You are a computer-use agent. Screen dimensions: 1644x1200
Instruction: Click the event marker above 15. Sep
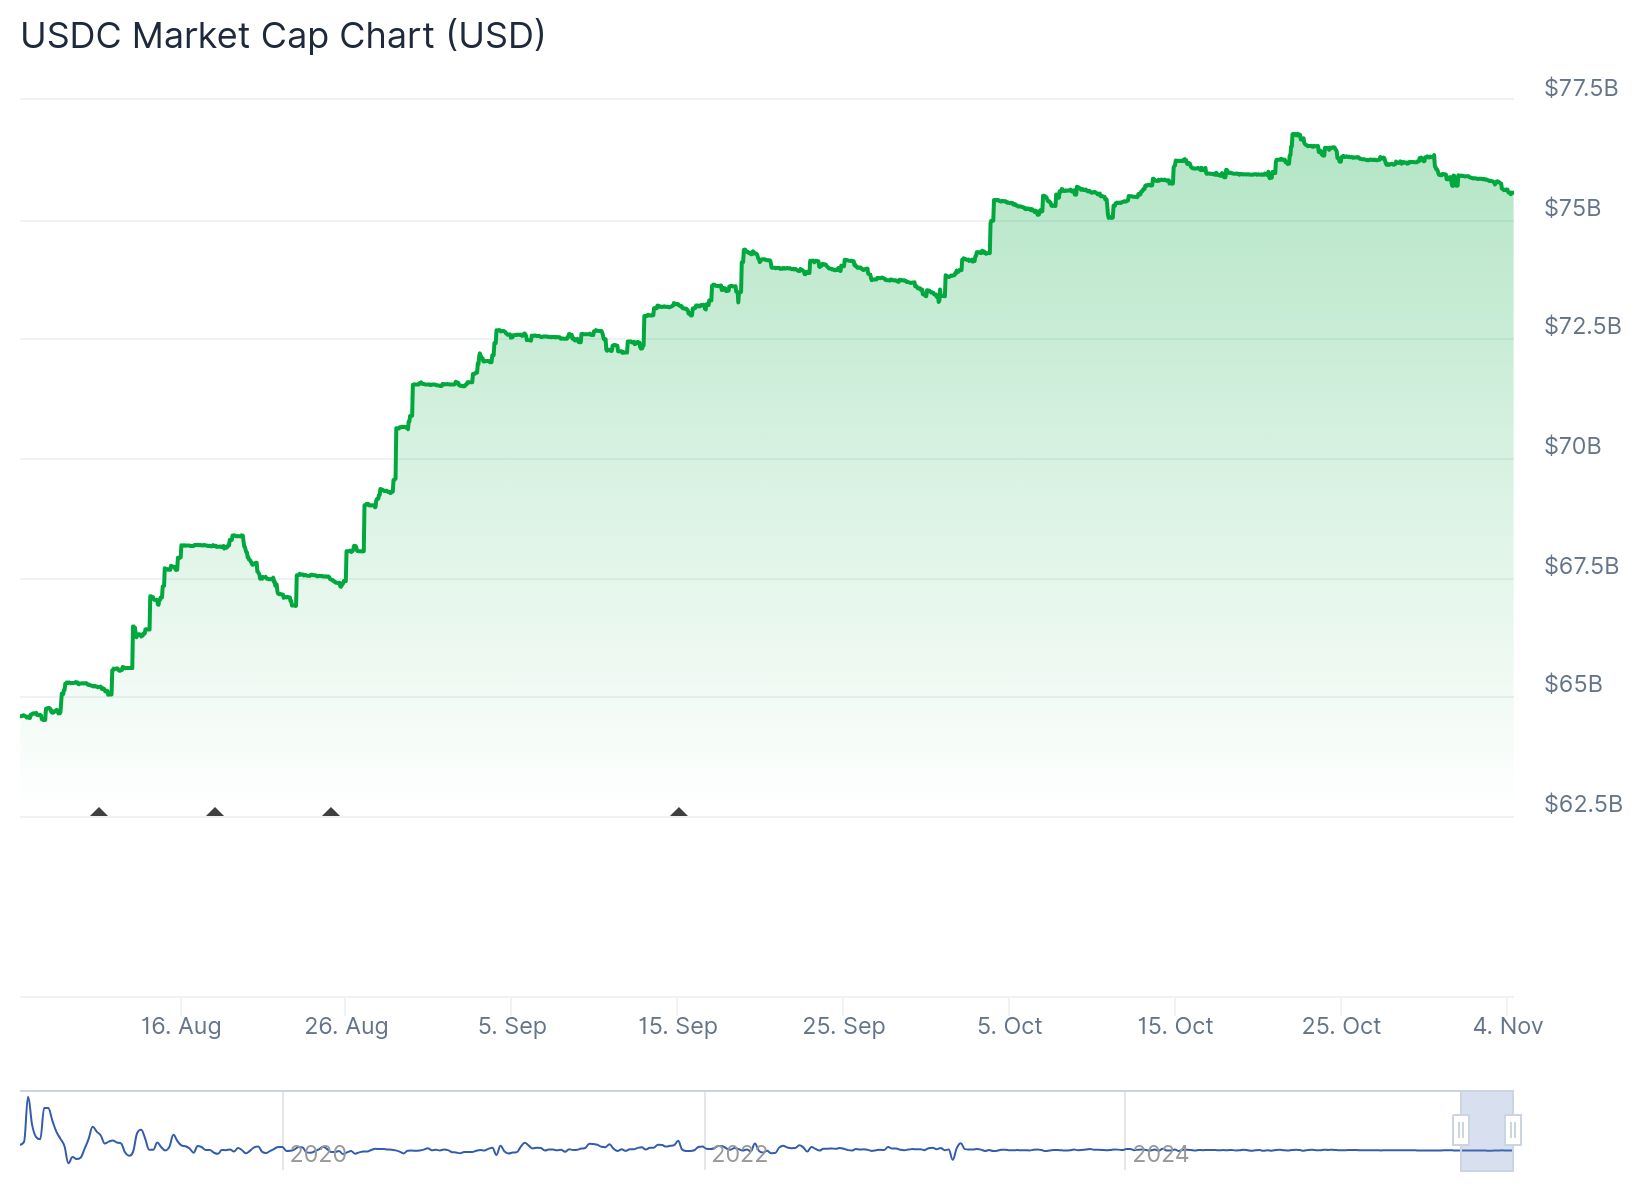tap(679, 812)
